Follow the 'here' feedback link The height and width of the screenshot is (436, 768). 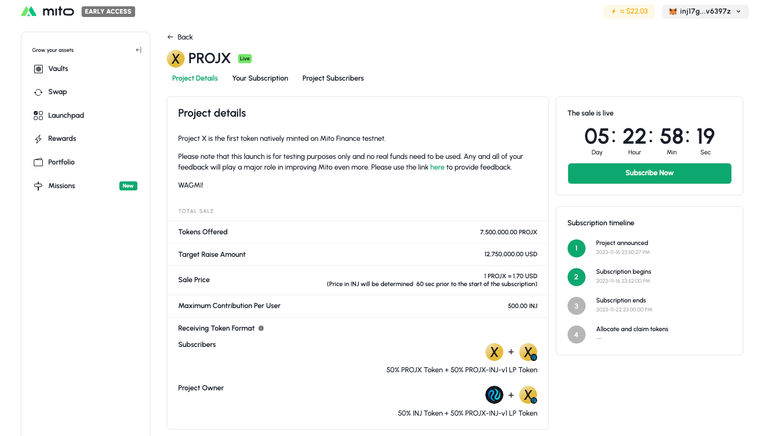[x=437, y=167]
